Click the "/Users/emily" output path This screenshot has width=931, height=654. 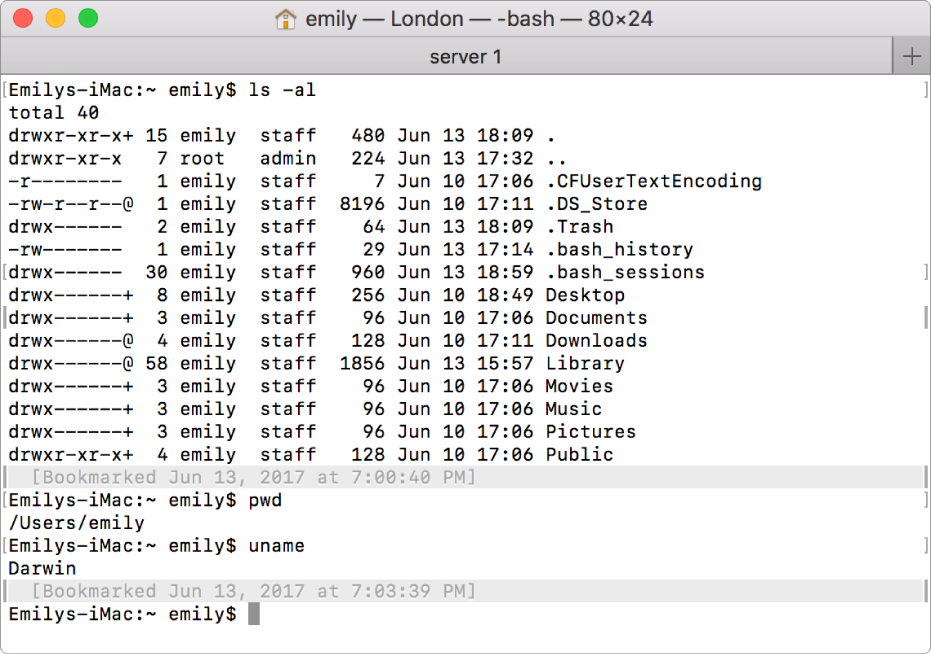tap(77, 523)
